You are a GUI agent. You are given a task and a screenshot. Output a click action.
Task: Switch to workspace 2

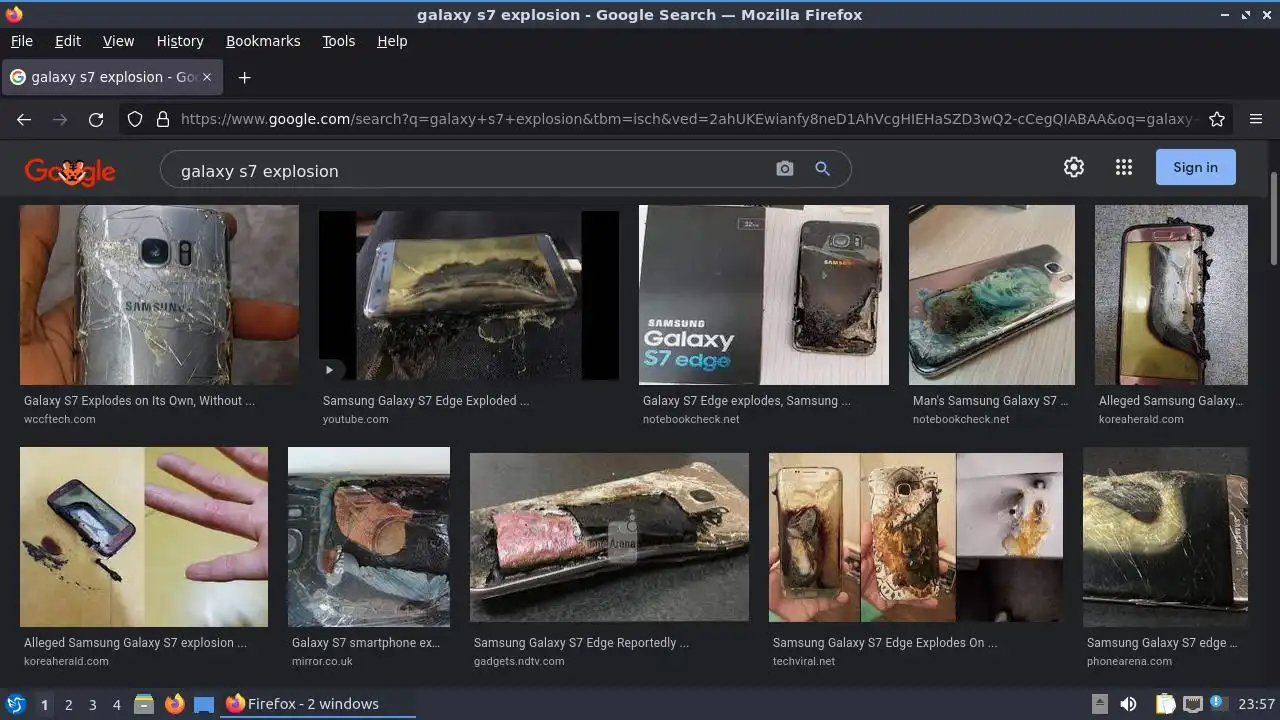coord(68,705)
